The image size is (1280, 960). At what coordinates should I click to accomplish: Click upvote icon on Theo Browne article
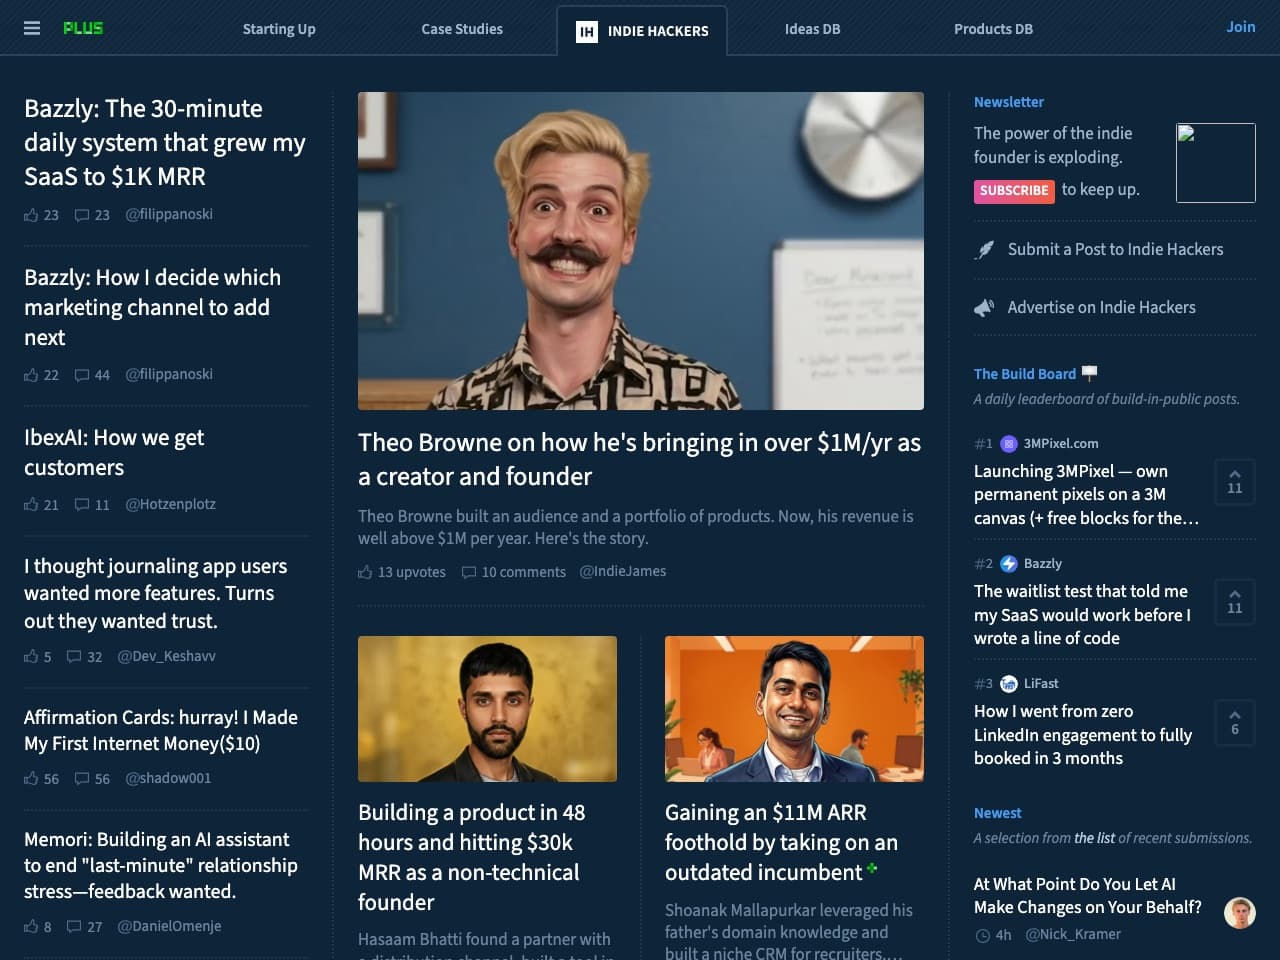365,572
